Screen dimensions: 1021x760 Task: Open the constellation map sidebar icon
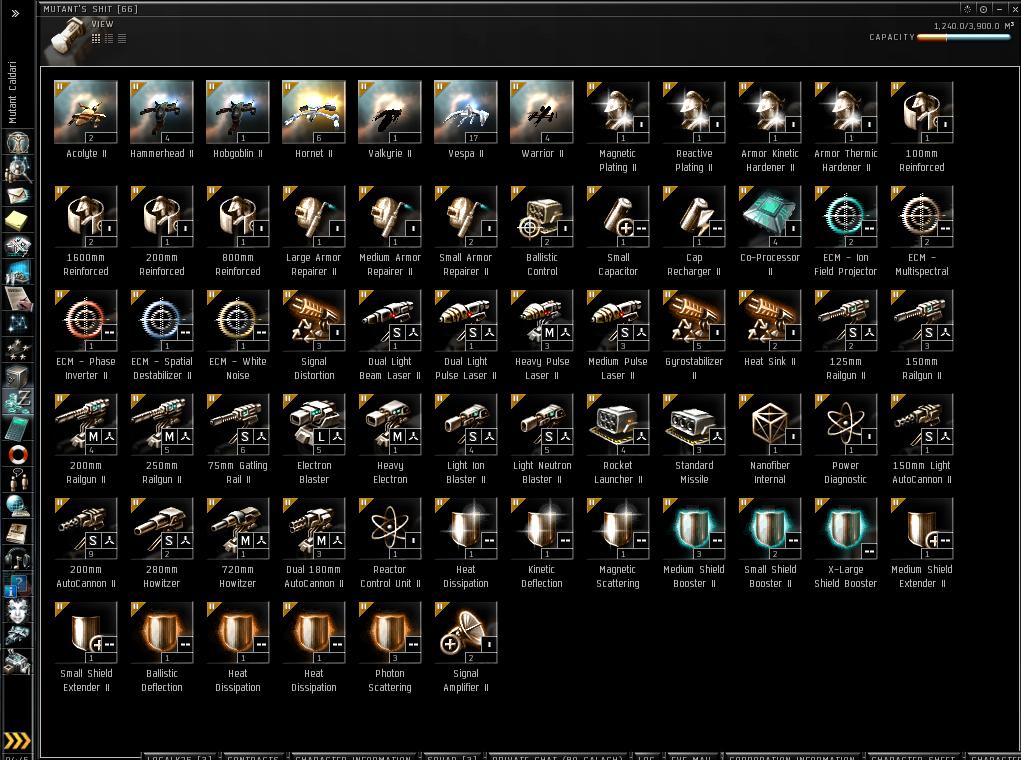pyautogui.click(x=18, y=322)
